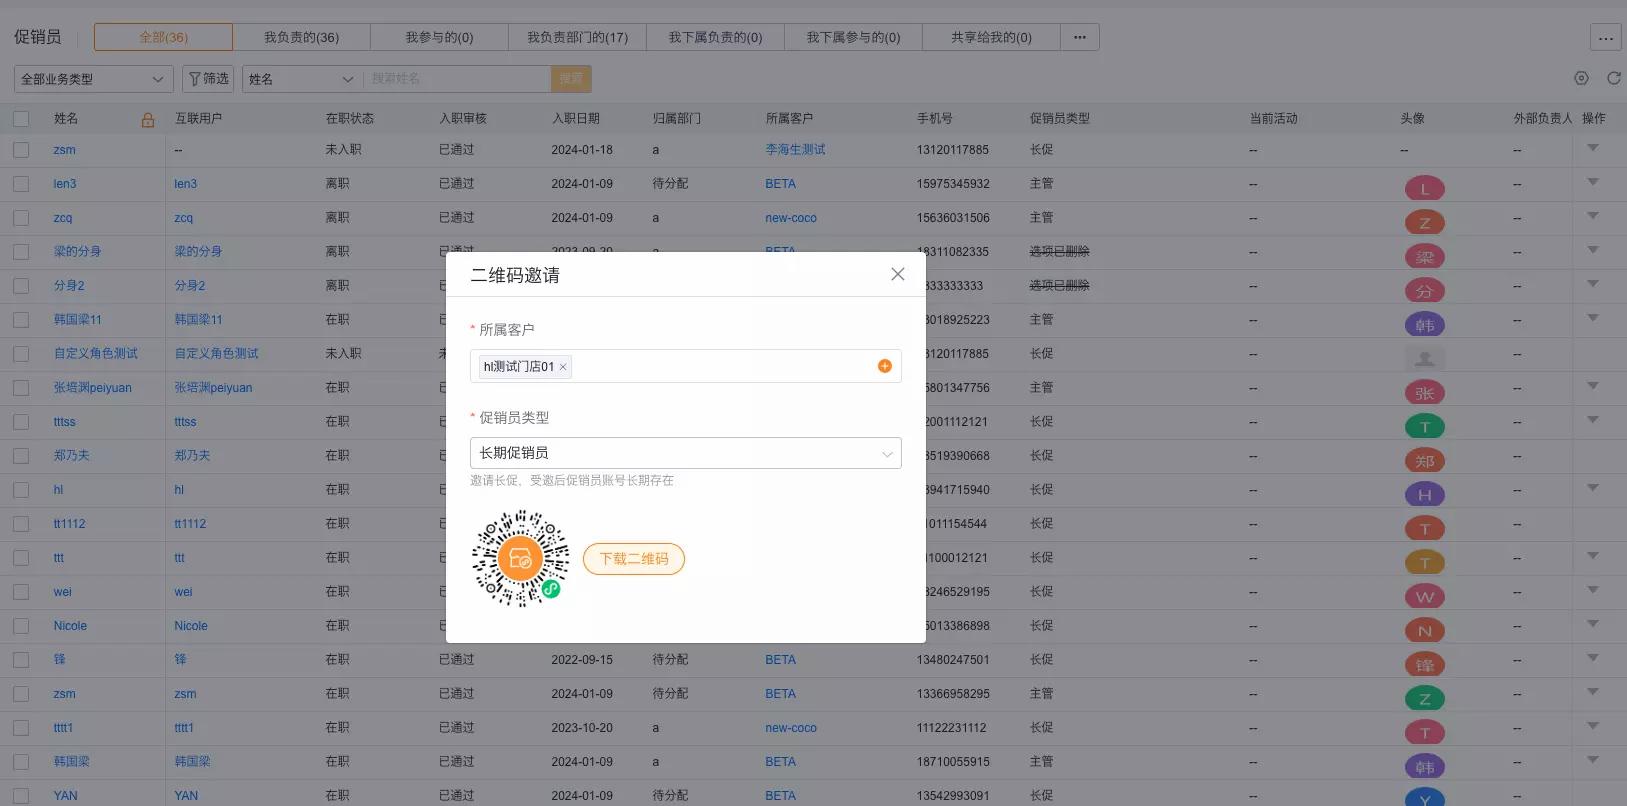Click the phone number 13120117885 of zsm
This screenshot has width=1627, height=806.
[953, 150]
